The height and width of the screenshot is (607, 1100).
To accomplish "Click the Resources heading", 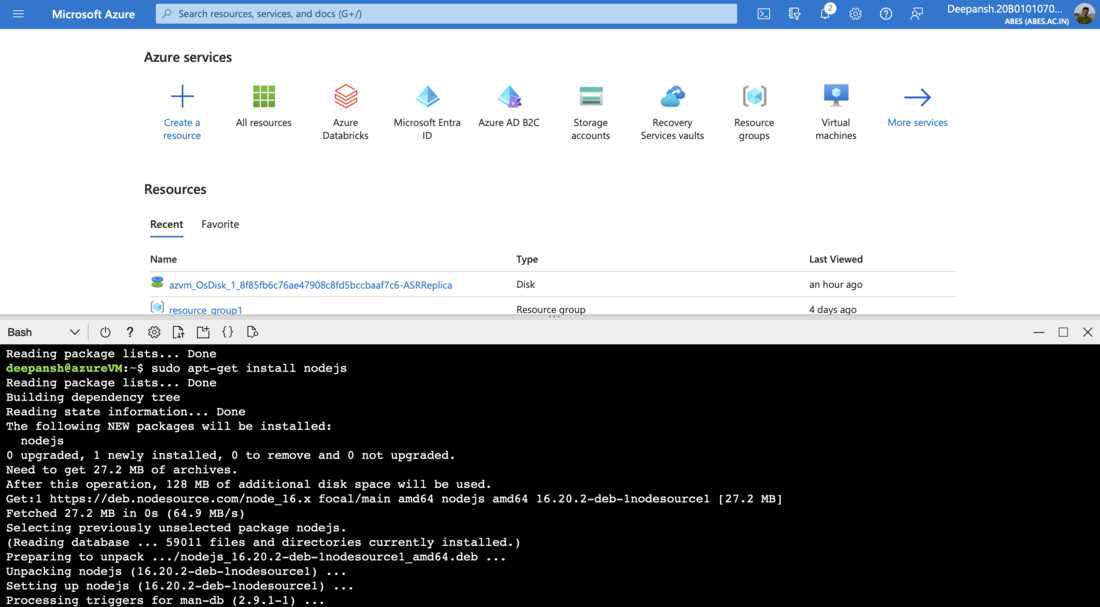I will 175,189.
